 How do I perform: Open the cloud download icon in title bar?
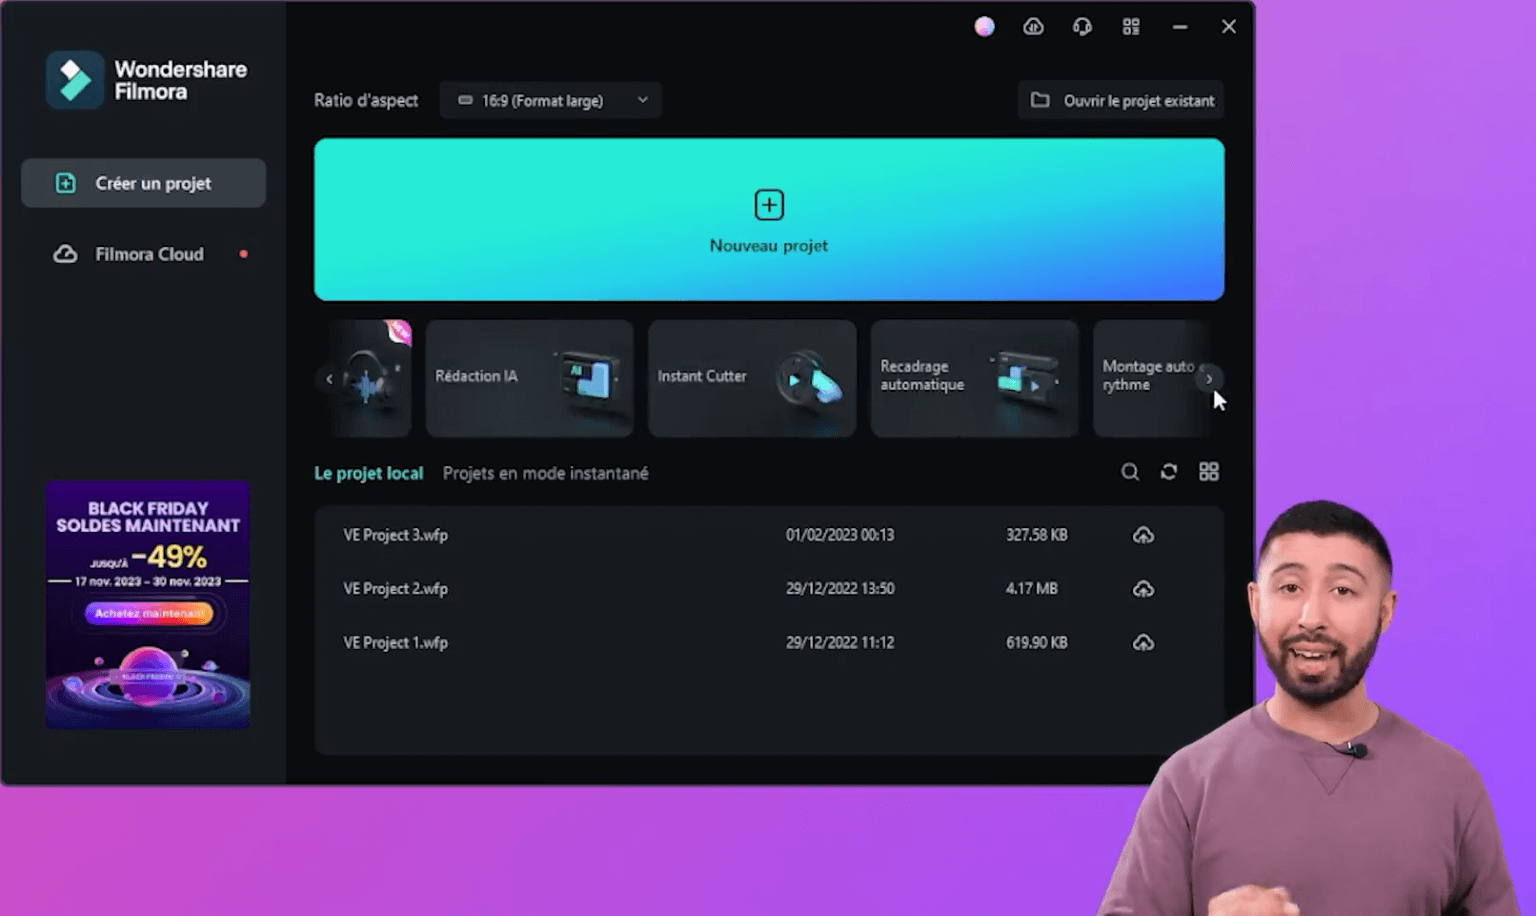[x=1033, y=27]
